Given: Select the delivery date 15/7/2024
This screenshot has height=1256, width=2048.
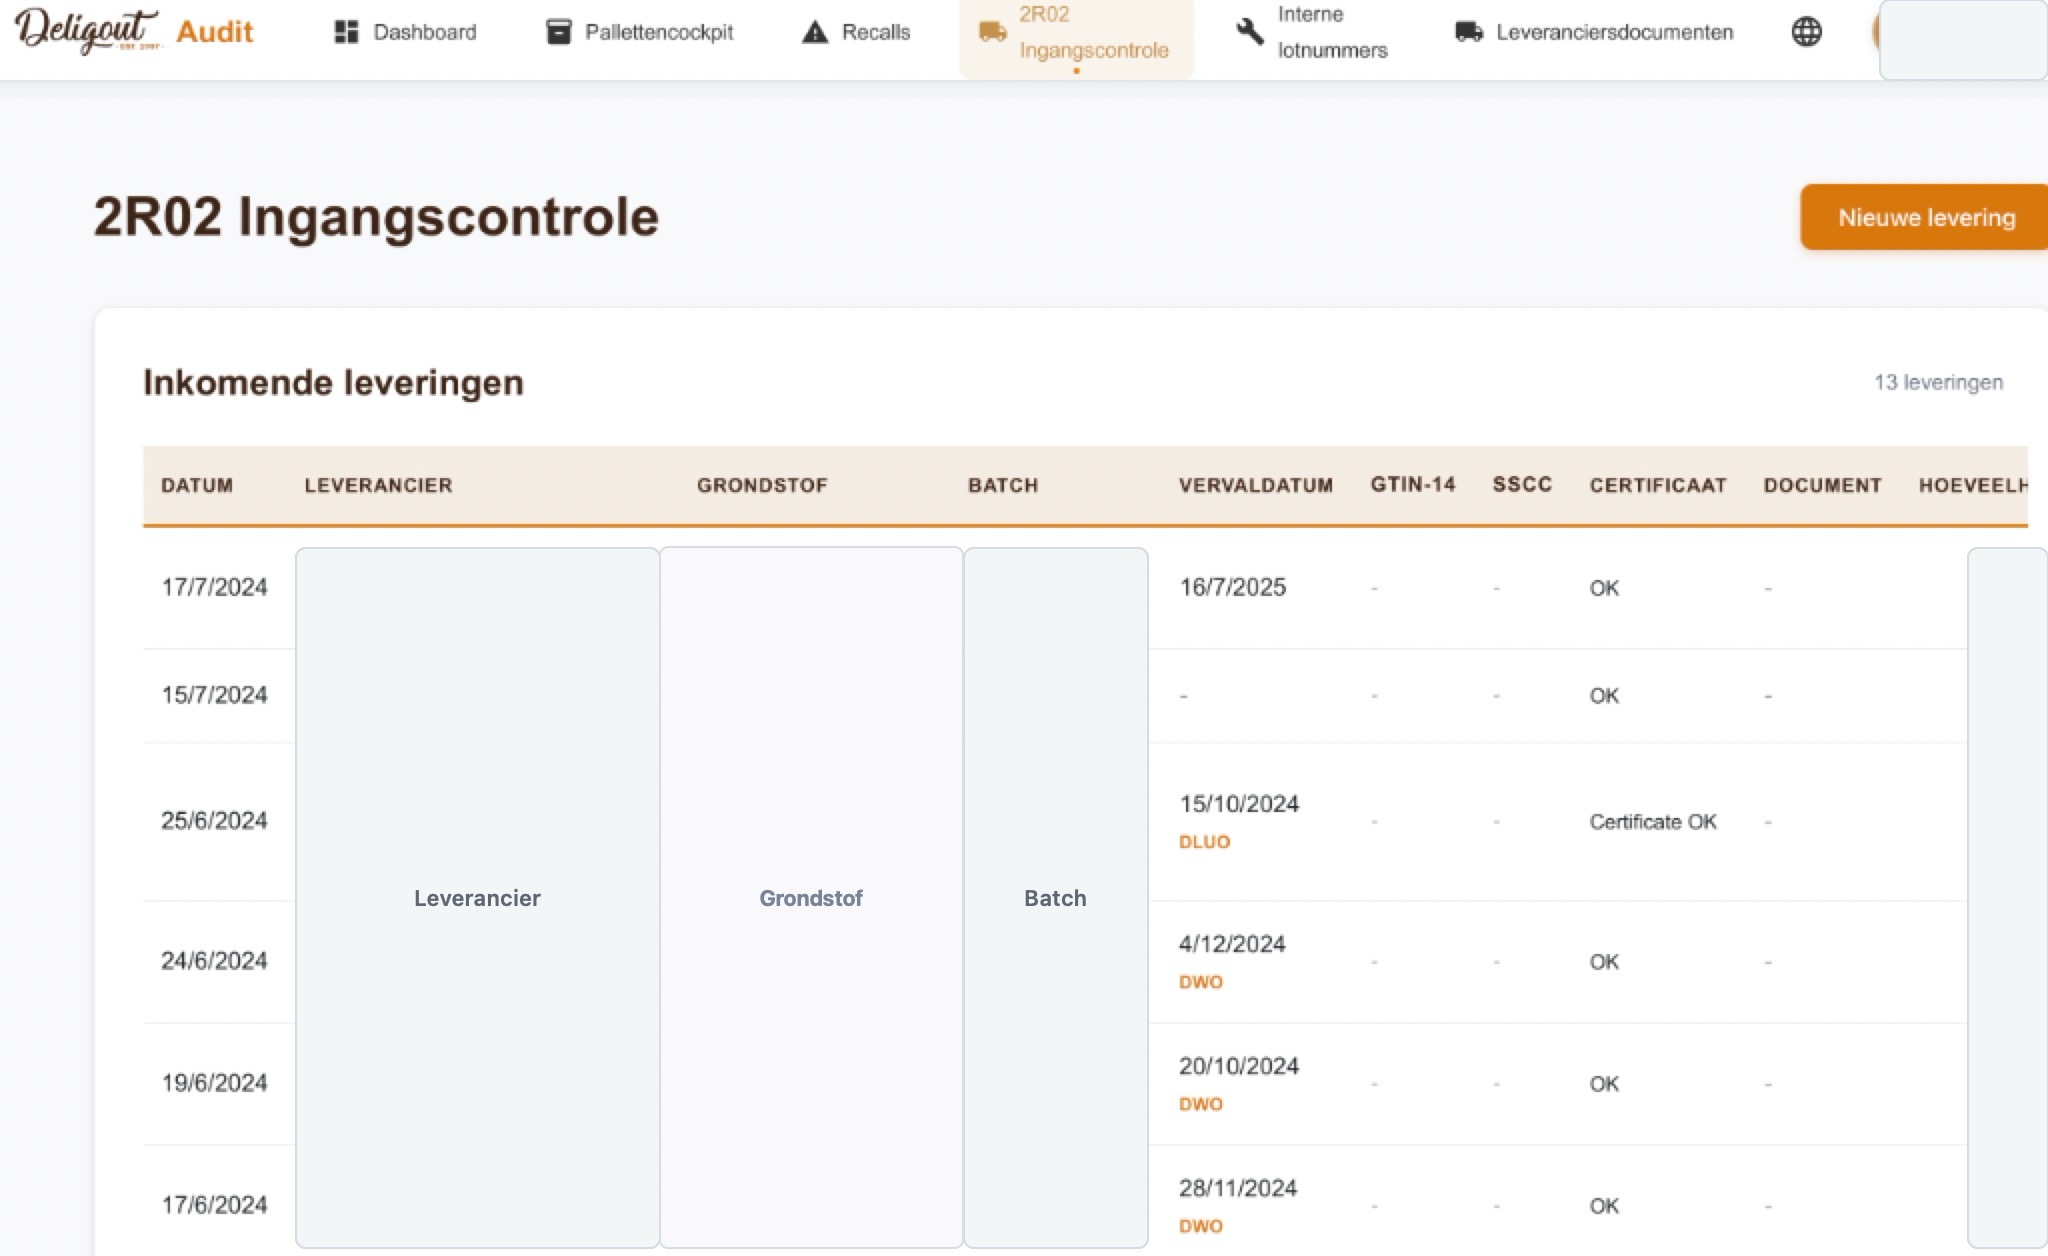Looking at the screenshot, I should (214, 695).
